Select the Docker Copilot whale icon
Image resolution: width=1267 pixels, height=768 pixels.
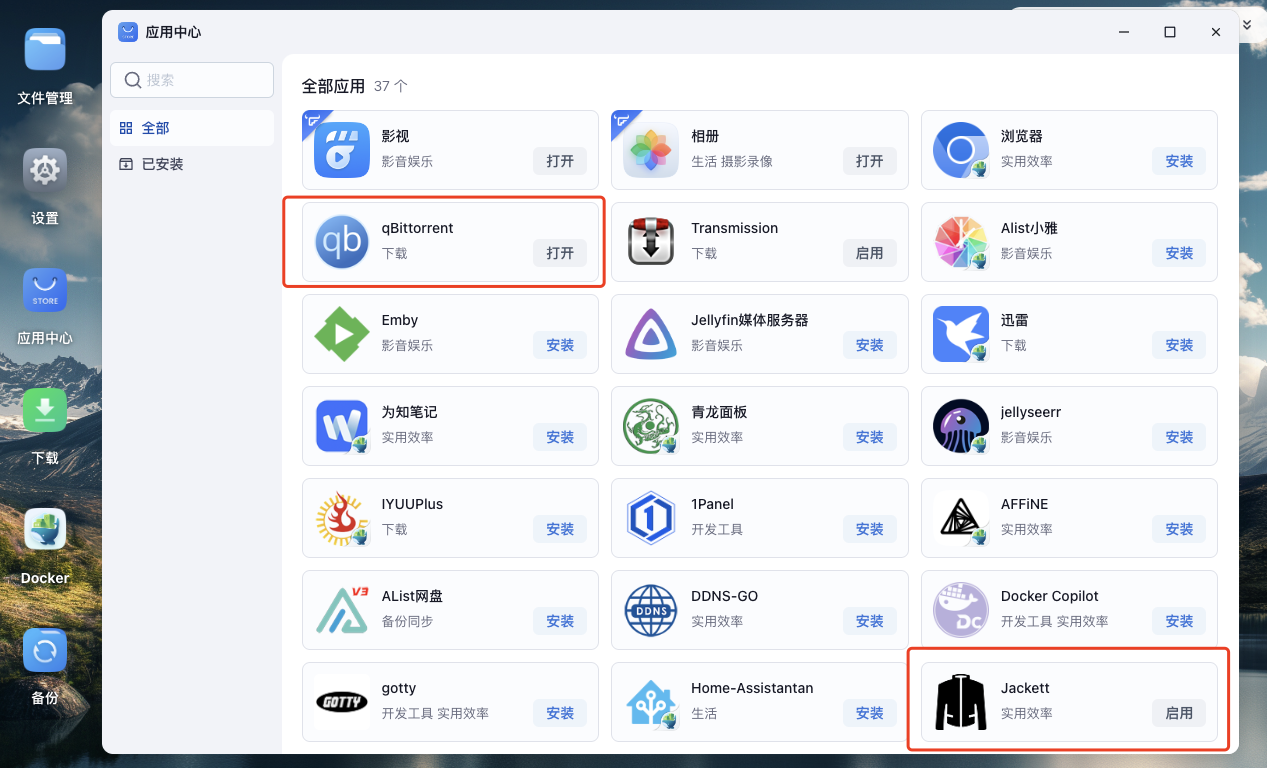(961, 610)
